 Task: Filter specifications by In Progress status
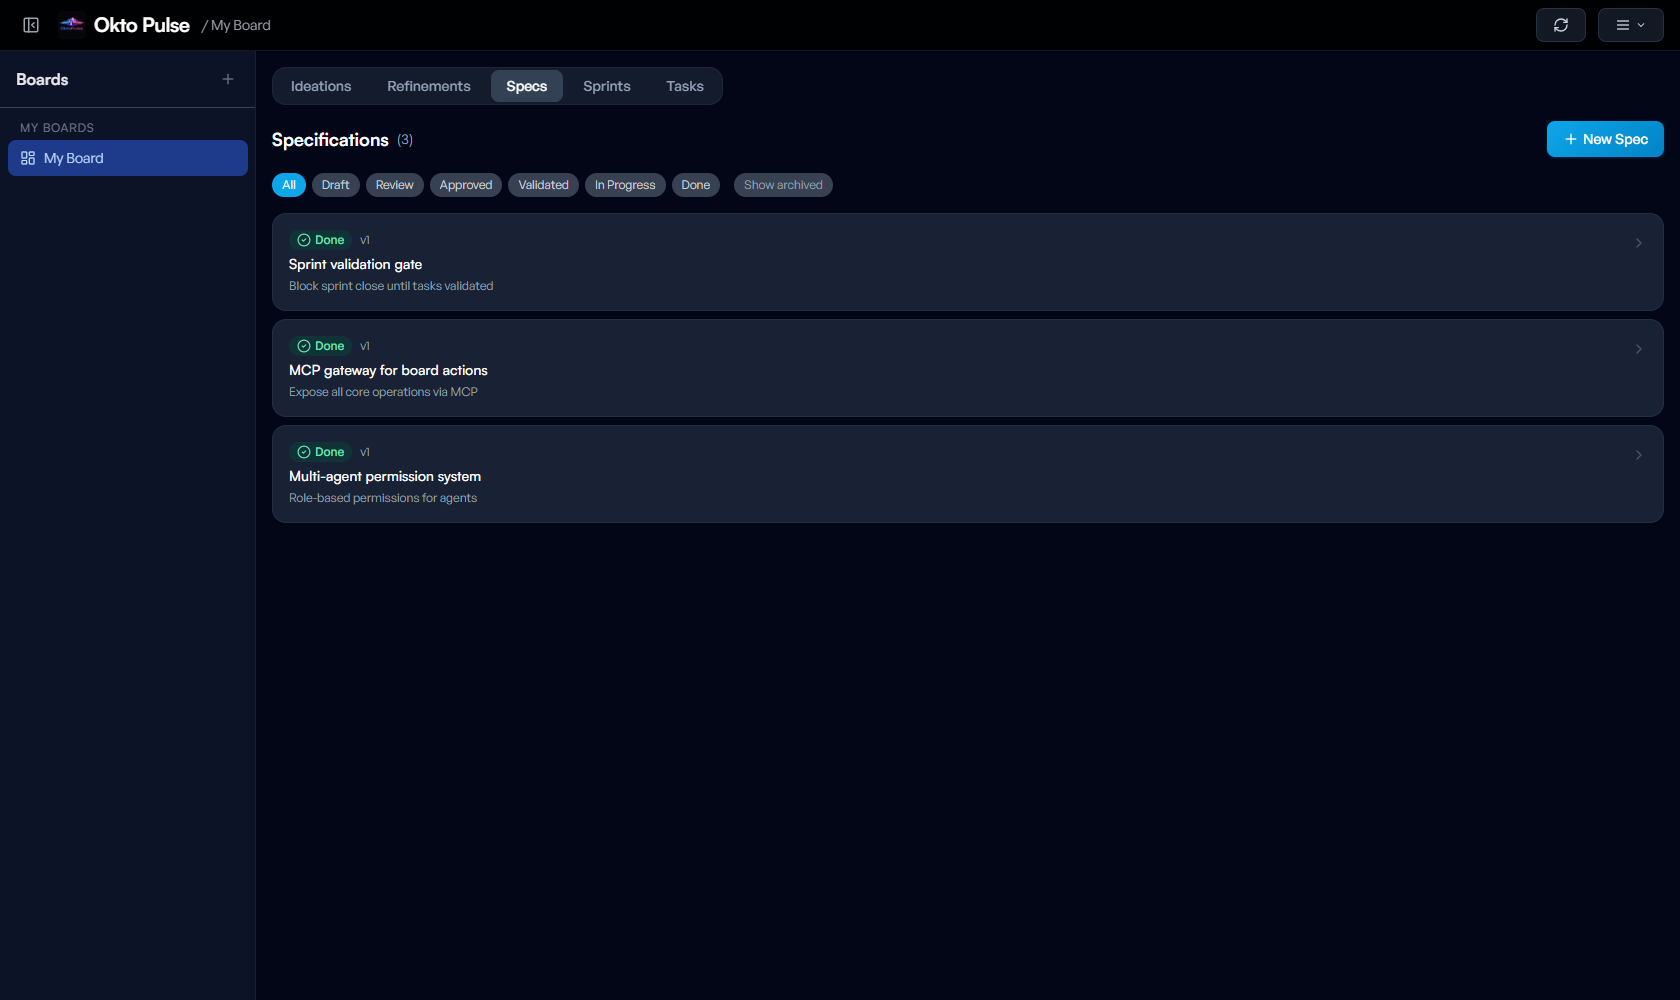point(625,185)
